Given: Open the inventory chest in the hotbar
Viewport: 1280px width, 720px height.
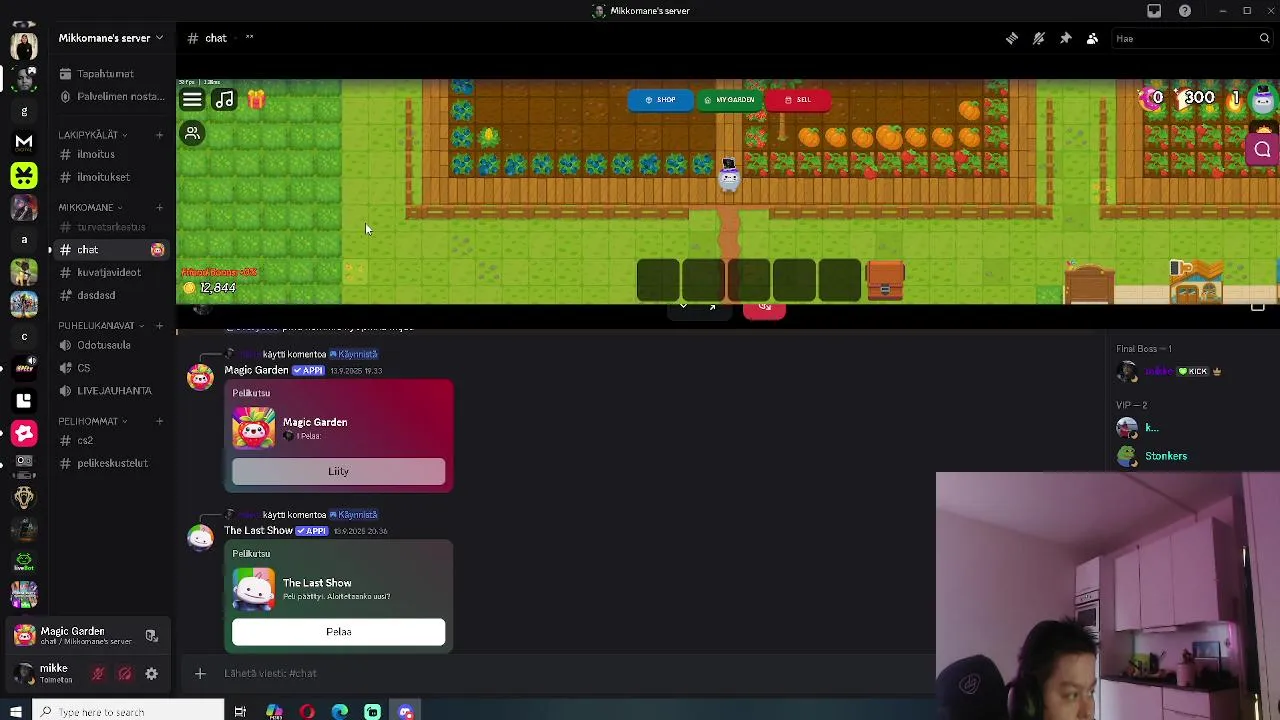Looking at the screenshot, I should [x=885, y=281].
